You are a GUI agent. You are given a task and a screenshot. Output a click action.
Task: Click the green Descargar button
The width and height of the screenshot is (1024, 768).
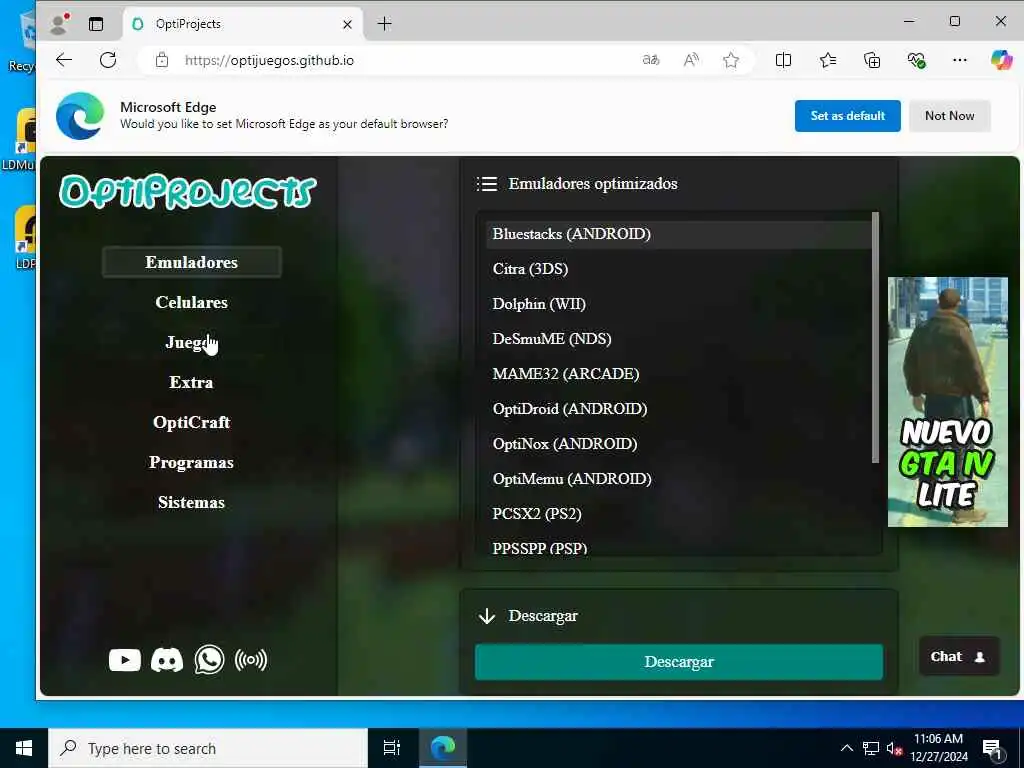[679, 662]
